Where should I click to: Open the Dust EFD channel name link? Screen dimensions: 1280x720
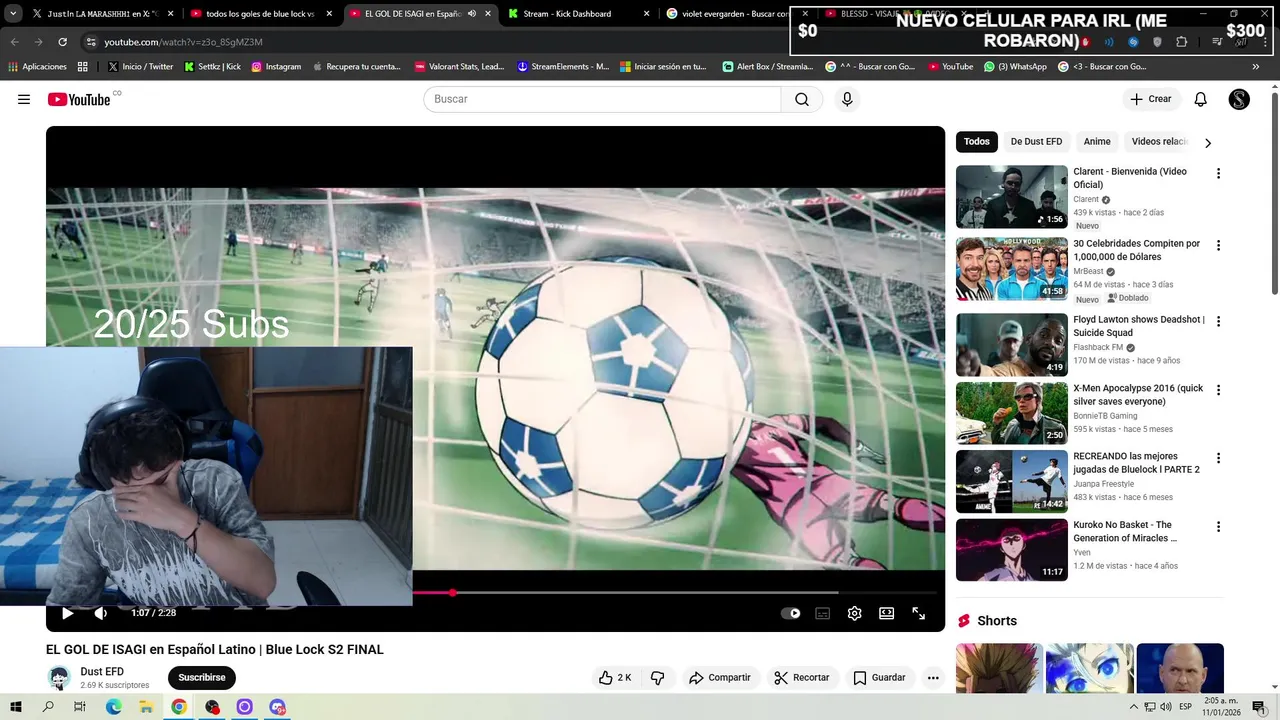(x=102, y=672)
